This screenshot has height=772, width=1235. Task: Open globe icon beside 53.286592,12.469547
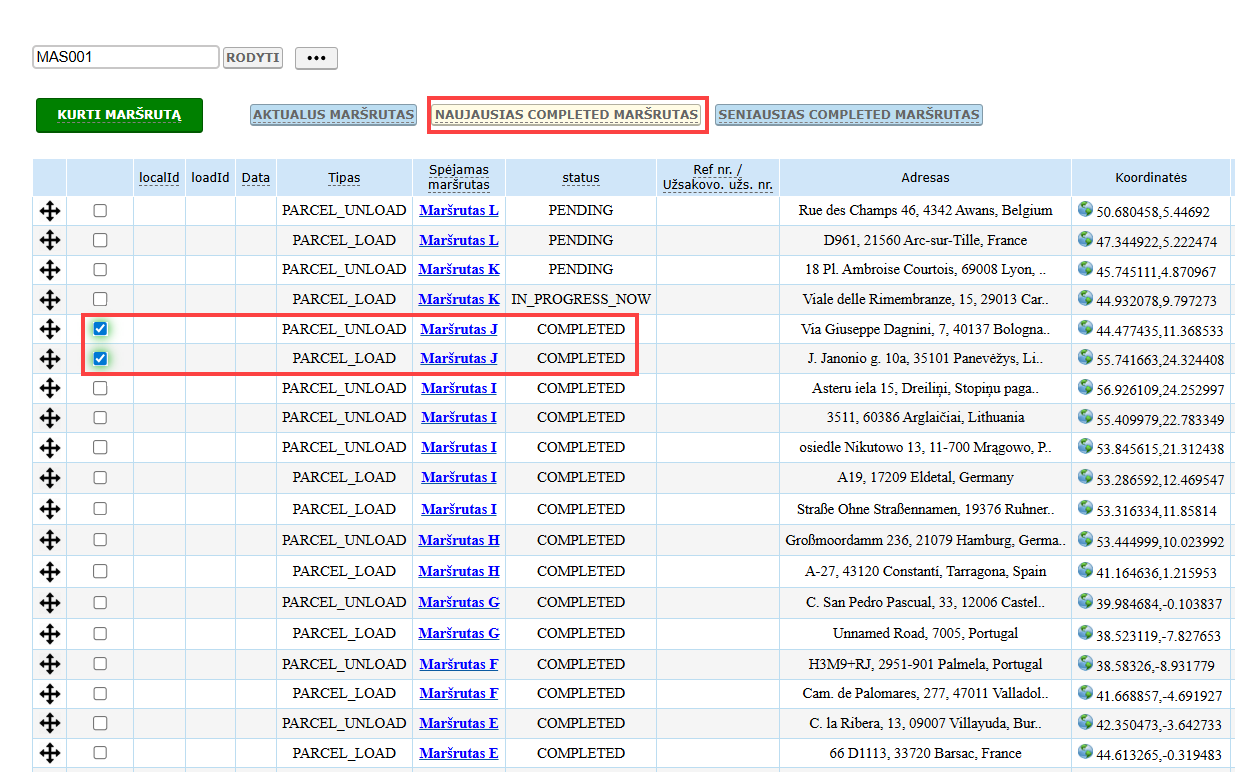click(x=1085, y=476)
